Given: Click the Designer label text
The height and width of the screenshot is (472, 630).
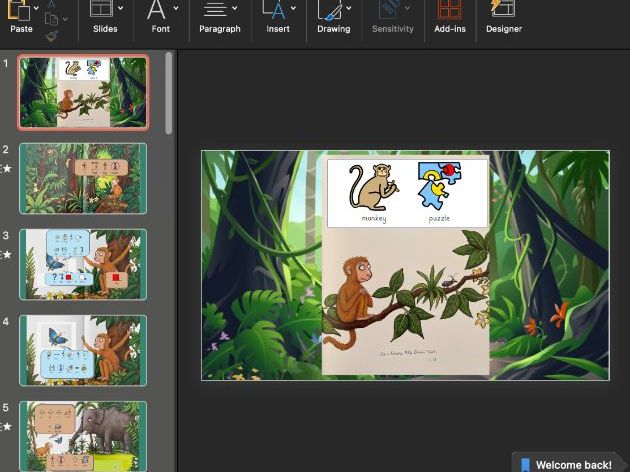Looking at the screenshot, I should [504, 29].
